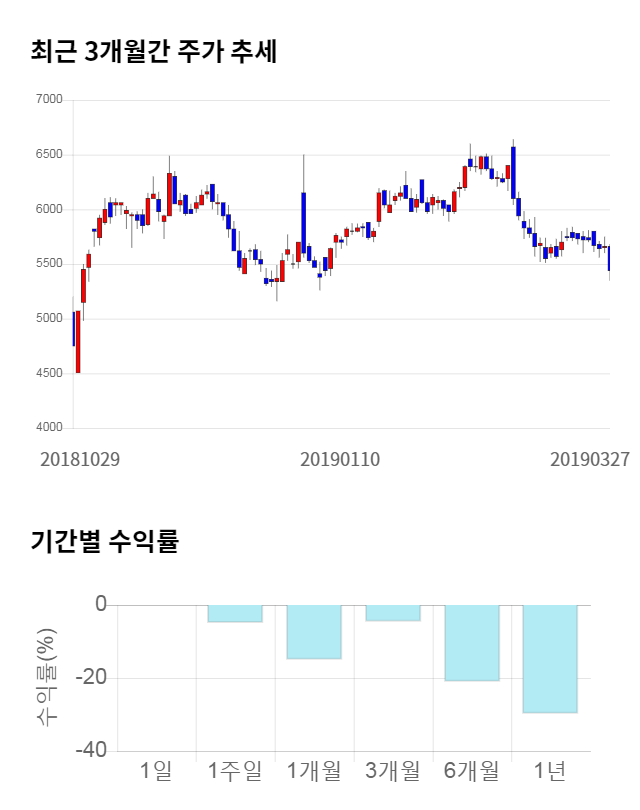Click the 1년 return bar
This screenshot has width=640, height=810.
coord(550,658)
